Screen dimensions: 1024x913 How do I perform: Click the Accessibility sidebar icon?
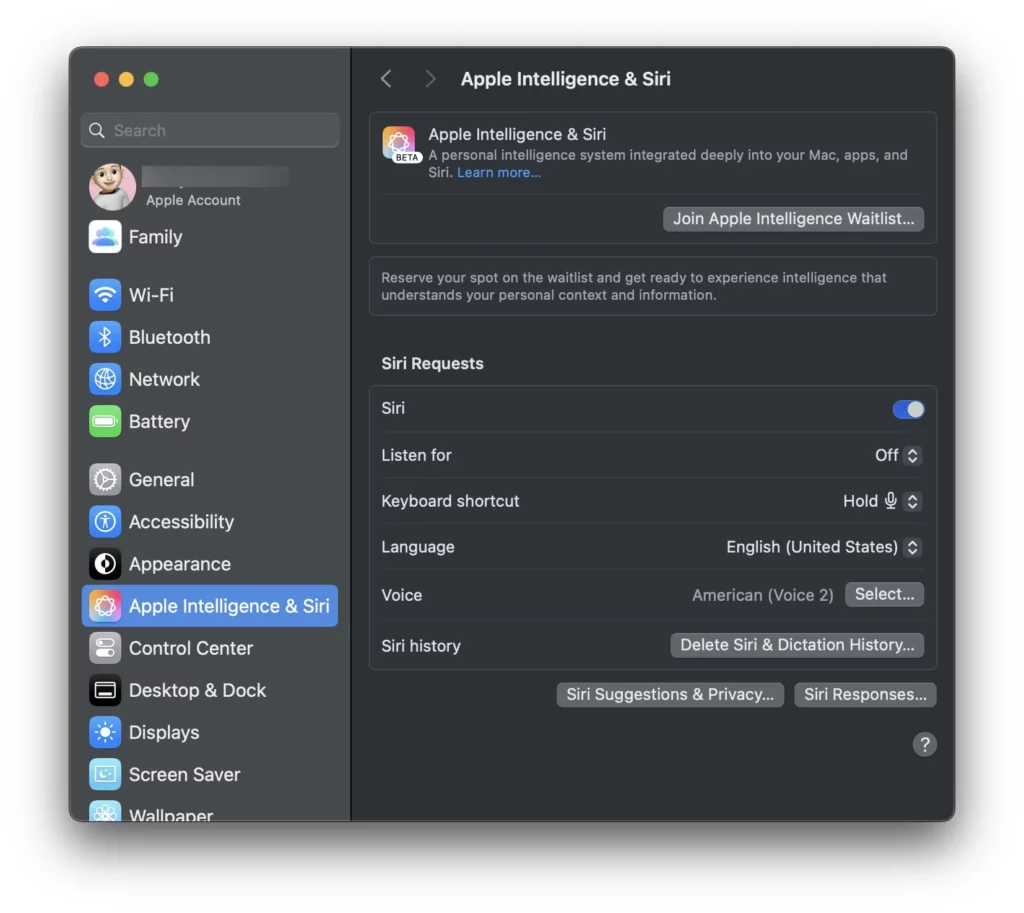click(x=104, y=522)
